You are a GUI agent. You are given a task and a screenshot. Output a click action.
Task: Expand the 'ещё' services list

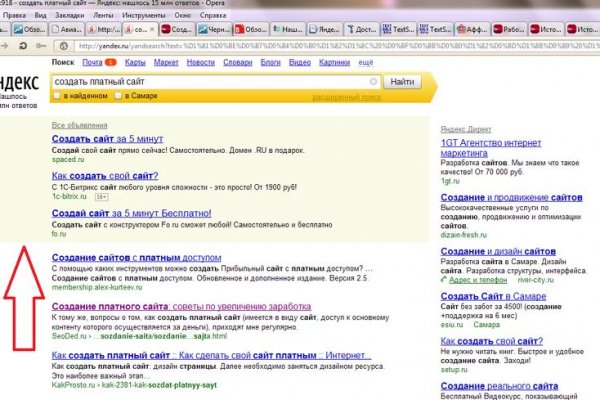click(366, 62)
